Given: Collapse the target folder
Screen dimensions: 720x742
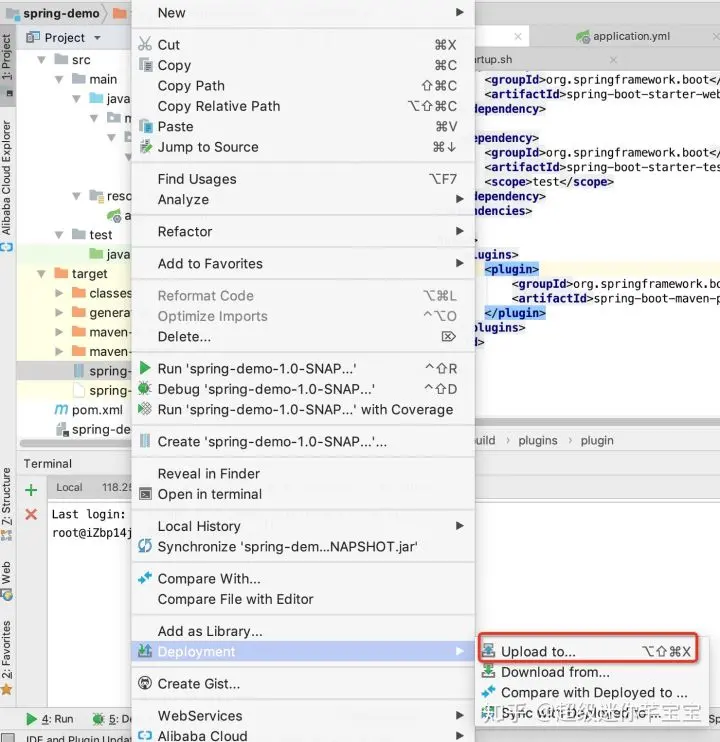Looking at the screenshot, I should [x=42, y=274].
